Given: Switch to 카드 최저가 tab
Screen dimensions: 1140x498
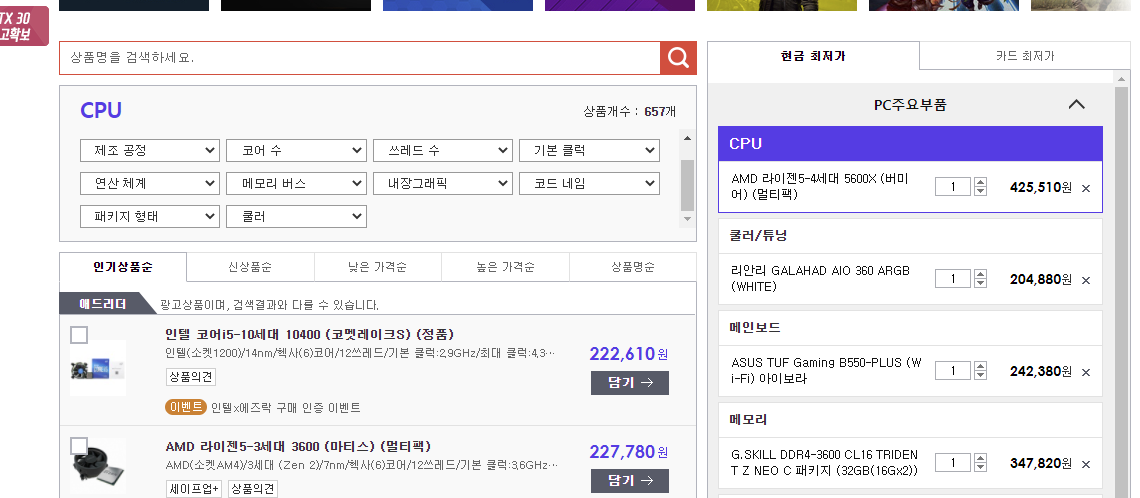Looking at the screenshot, I should 1024,55.
